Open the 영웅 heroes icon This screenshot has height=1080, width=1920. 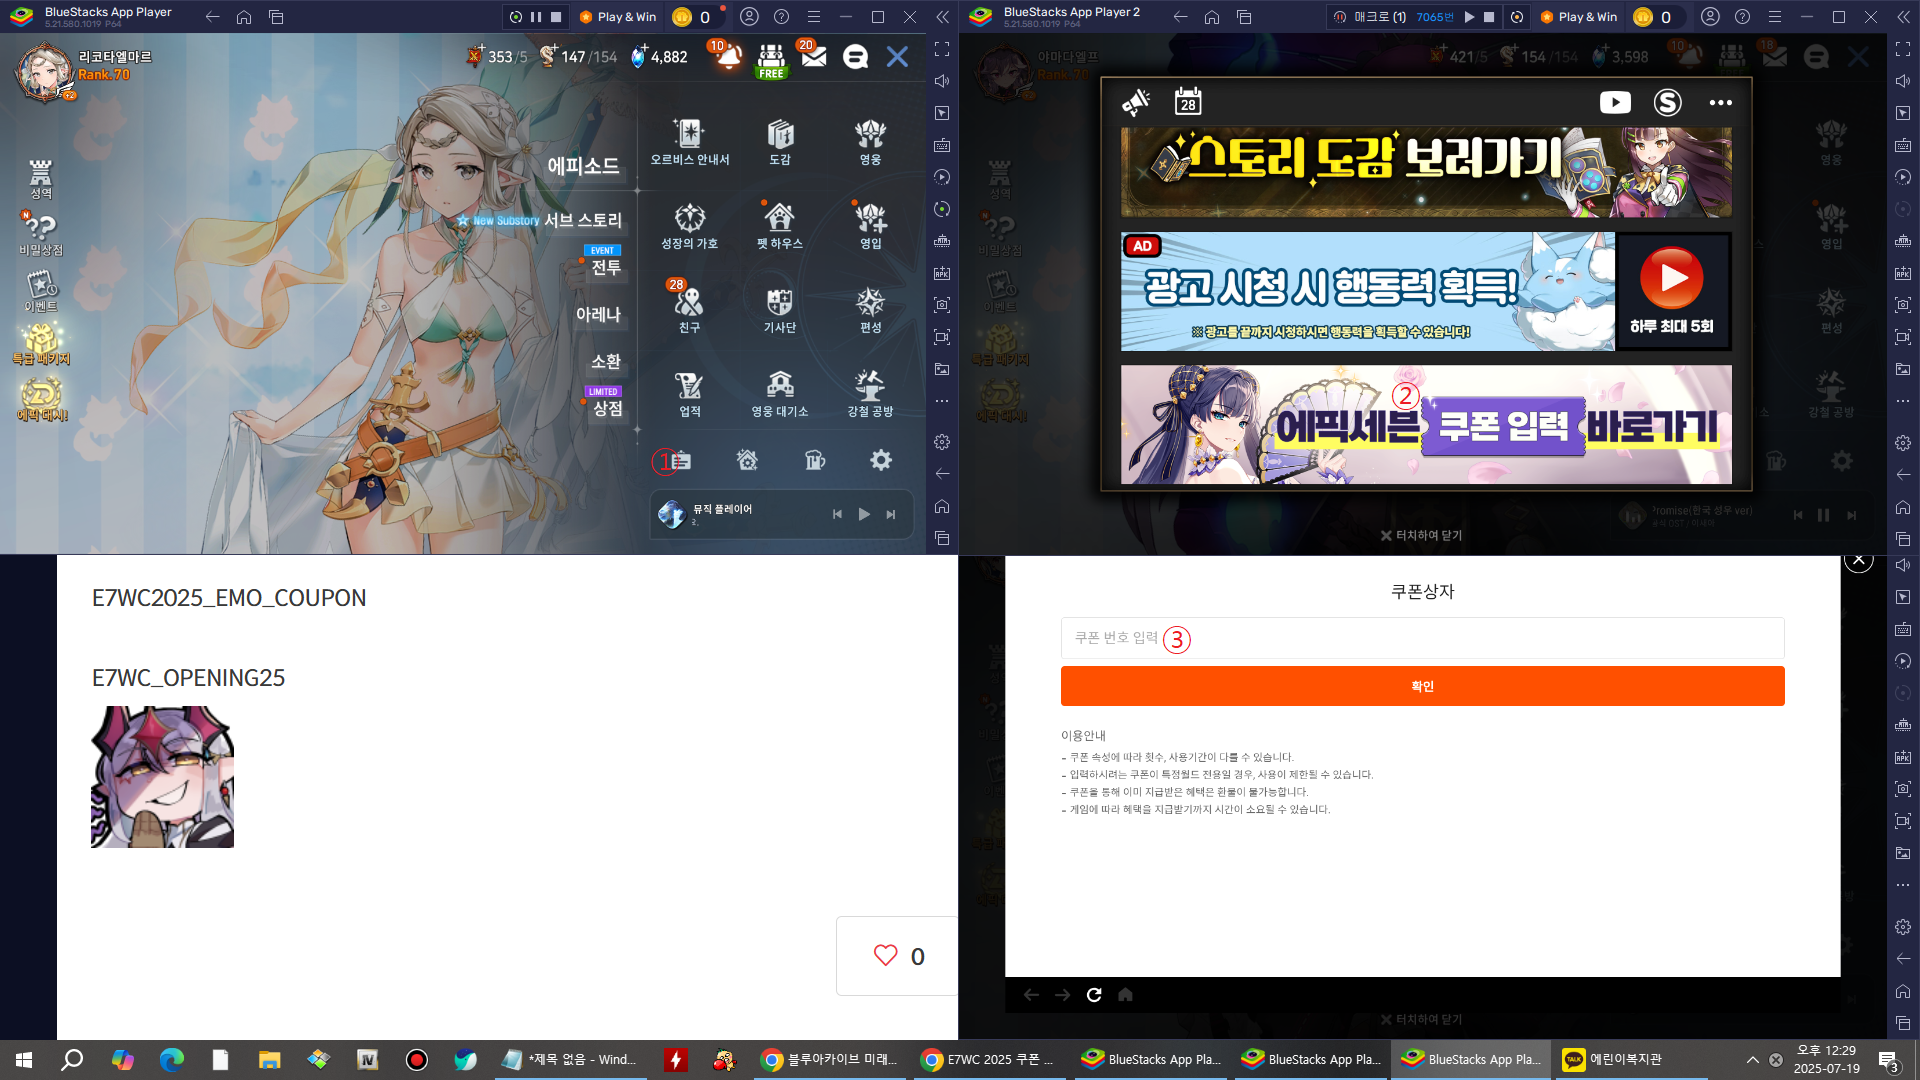point(870,141)
